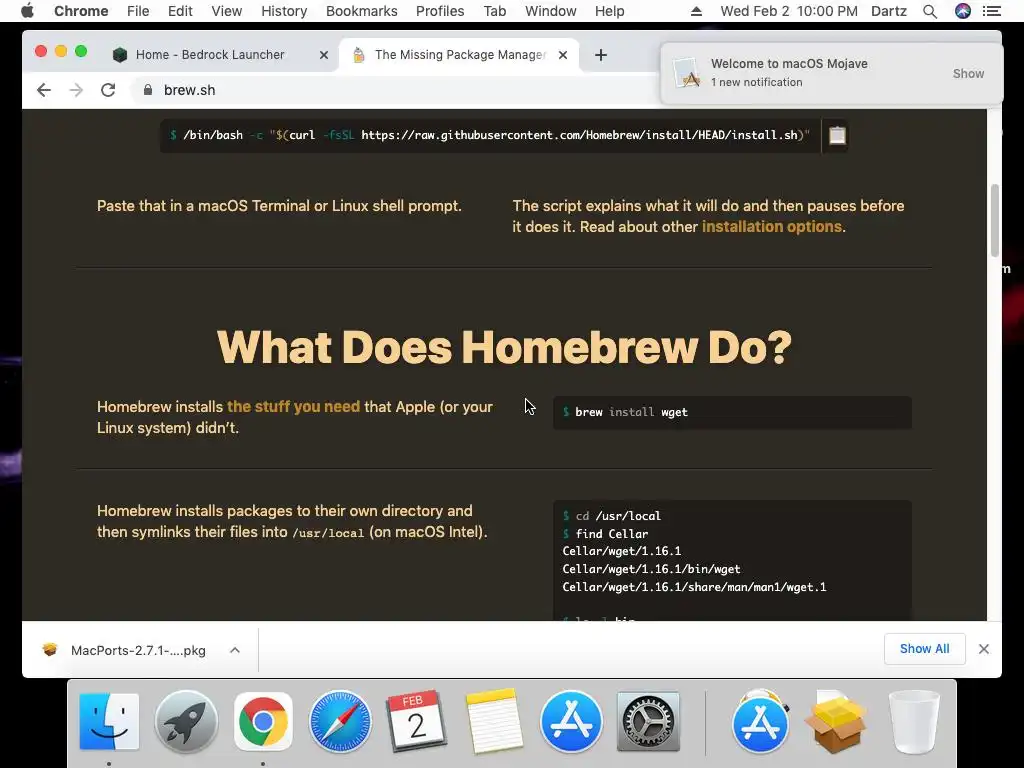Open the Apple menu

click(27, 11)
